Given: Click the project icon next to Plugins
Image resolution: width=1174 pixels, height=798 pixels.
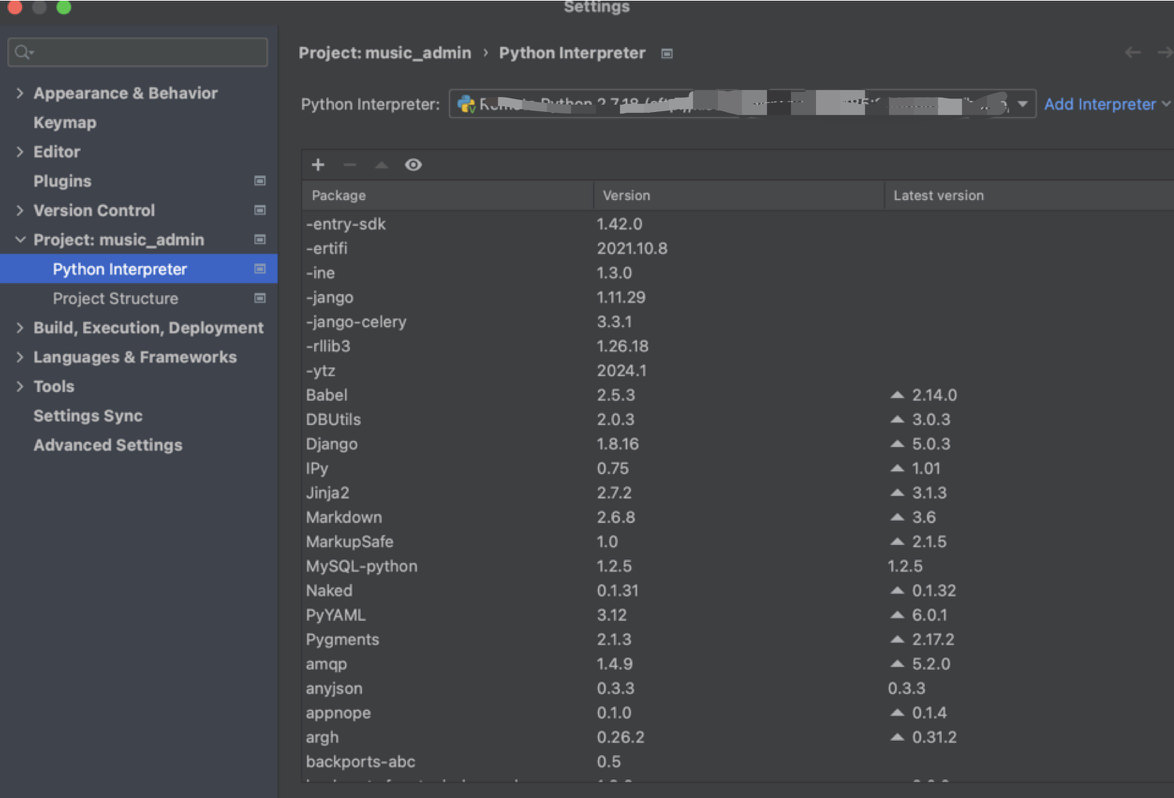Looking at the screenshot, I should pyautogui.click(x=260, y=181).
